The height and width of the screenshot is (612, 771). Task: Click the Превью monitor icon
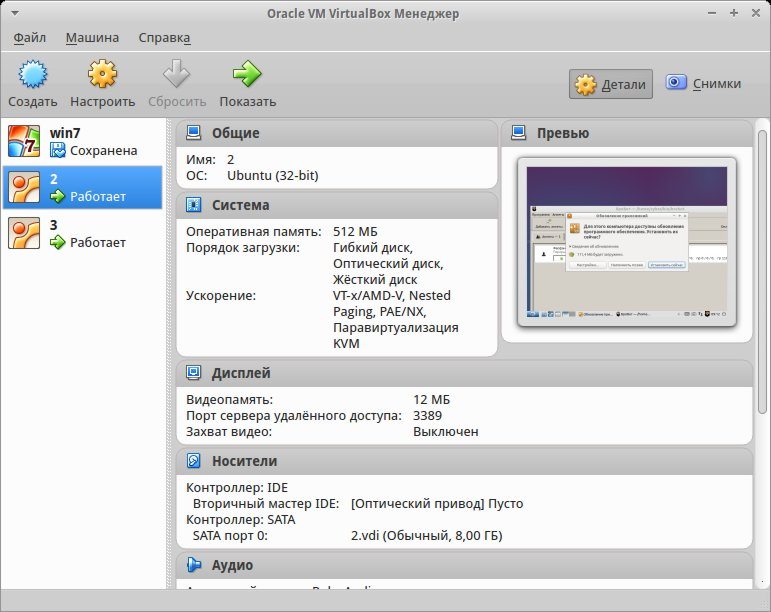[519, 133]
